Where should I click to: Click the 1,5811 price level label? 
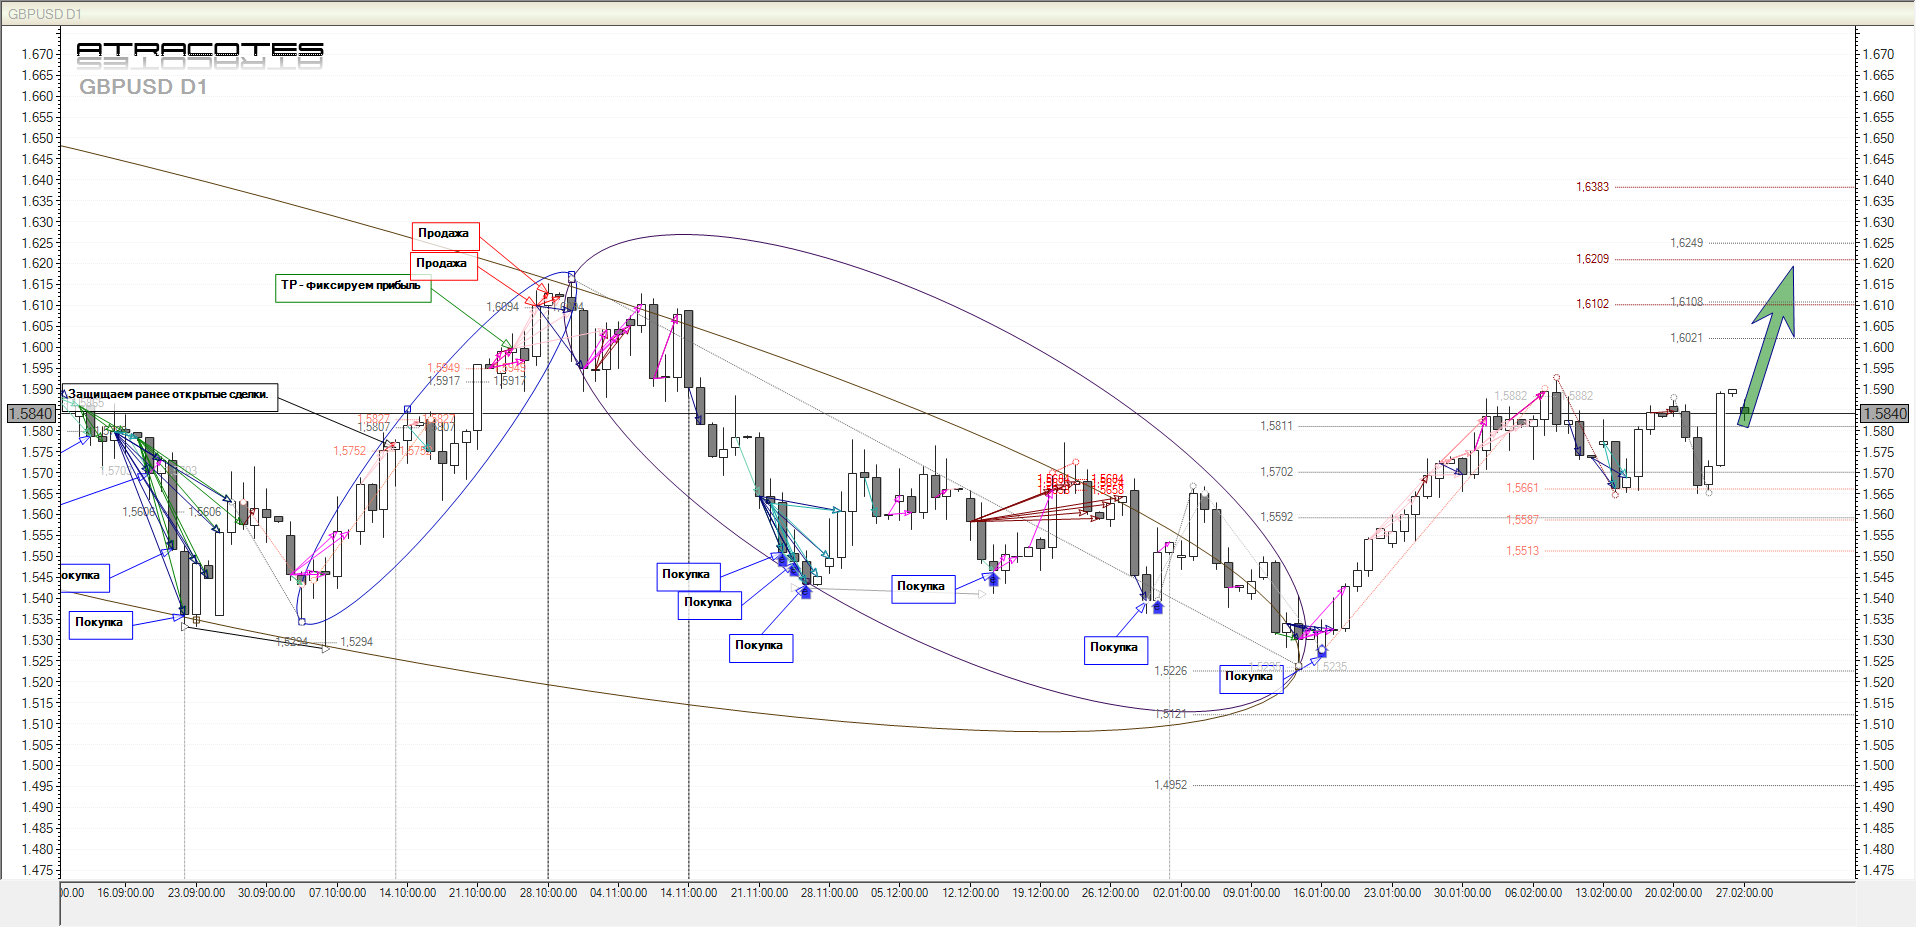tap(1276, 426)
